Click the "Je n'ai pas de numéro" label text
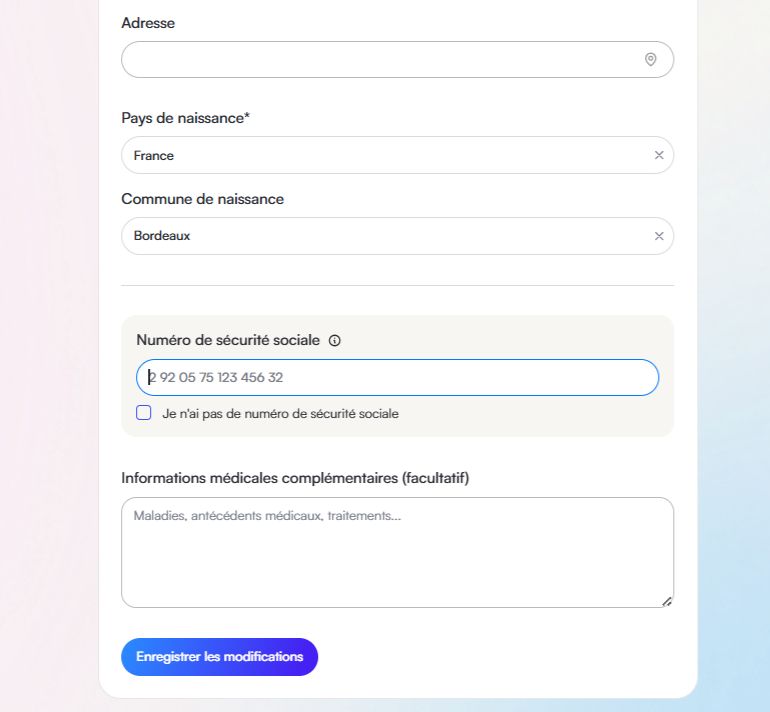770x712 pixels. [x=280, y=414]
